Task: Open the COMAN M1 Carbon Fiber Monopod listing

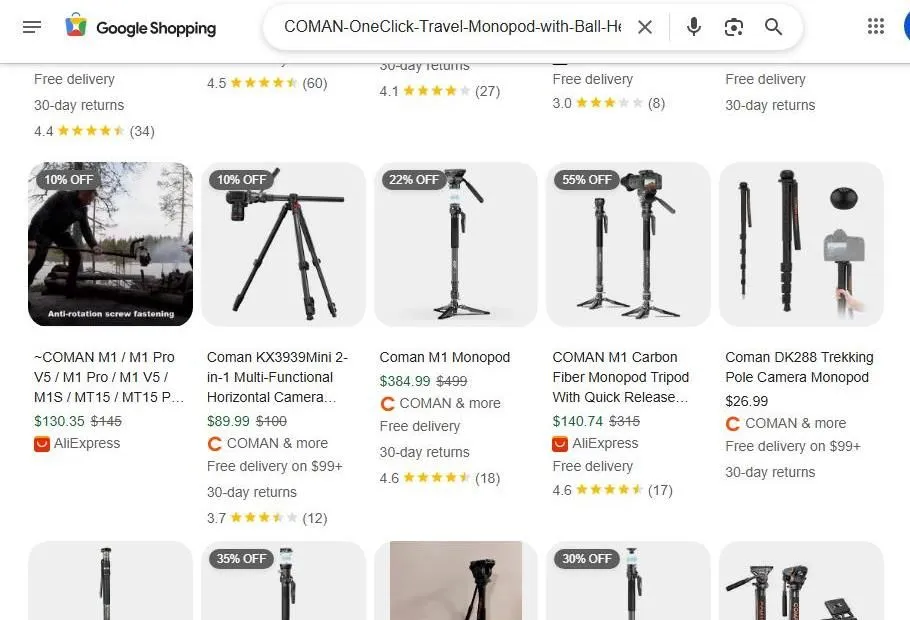Action: 620,377
